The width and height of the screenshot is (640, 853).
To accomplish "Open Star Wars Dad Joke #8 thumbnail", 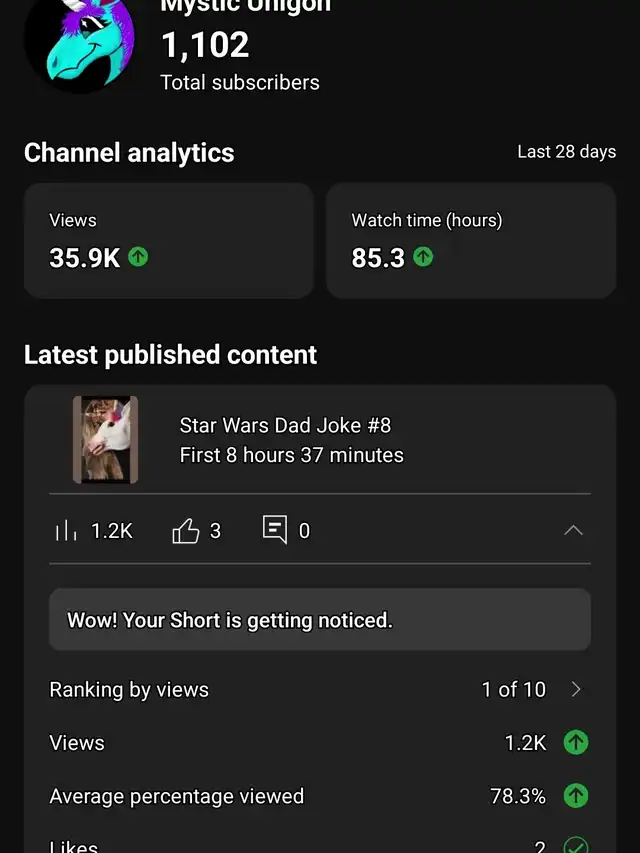I will [x=105, y=440].
